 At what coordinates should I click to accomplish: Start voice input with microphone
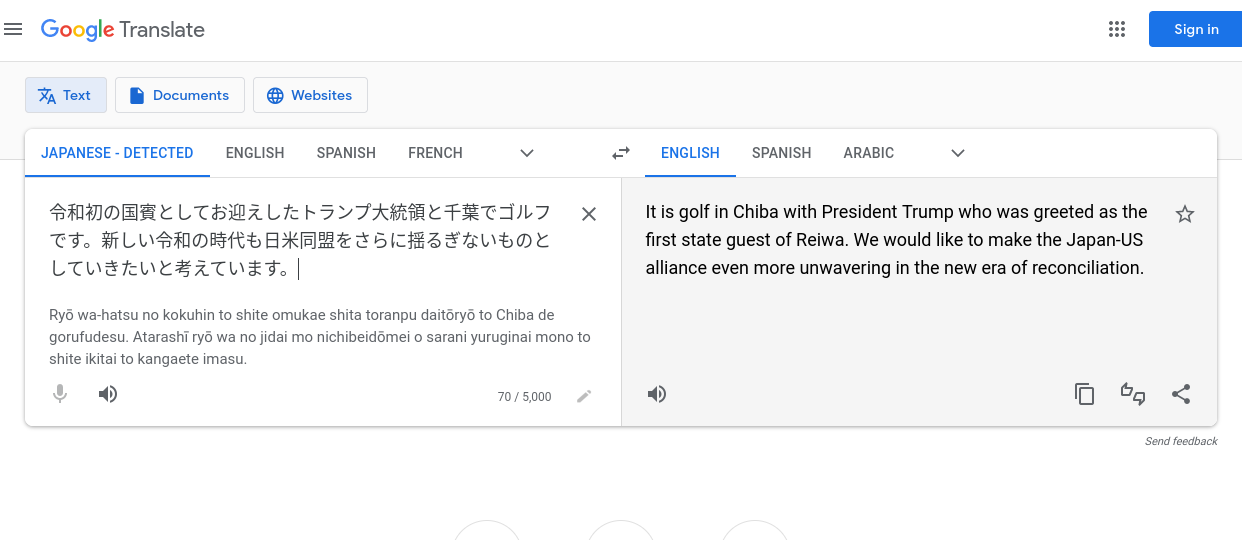coord(60,394)
